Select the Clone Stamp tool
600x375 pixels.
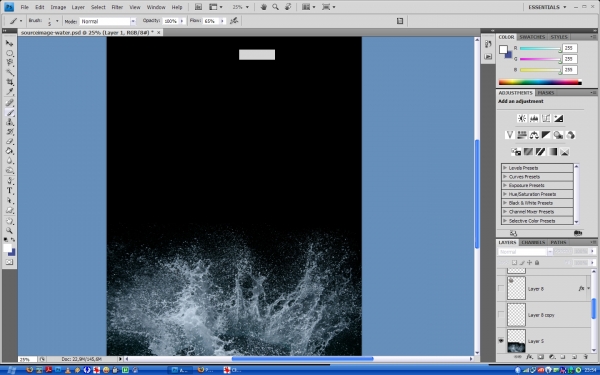pyautogui.click(x=9, y=122)
